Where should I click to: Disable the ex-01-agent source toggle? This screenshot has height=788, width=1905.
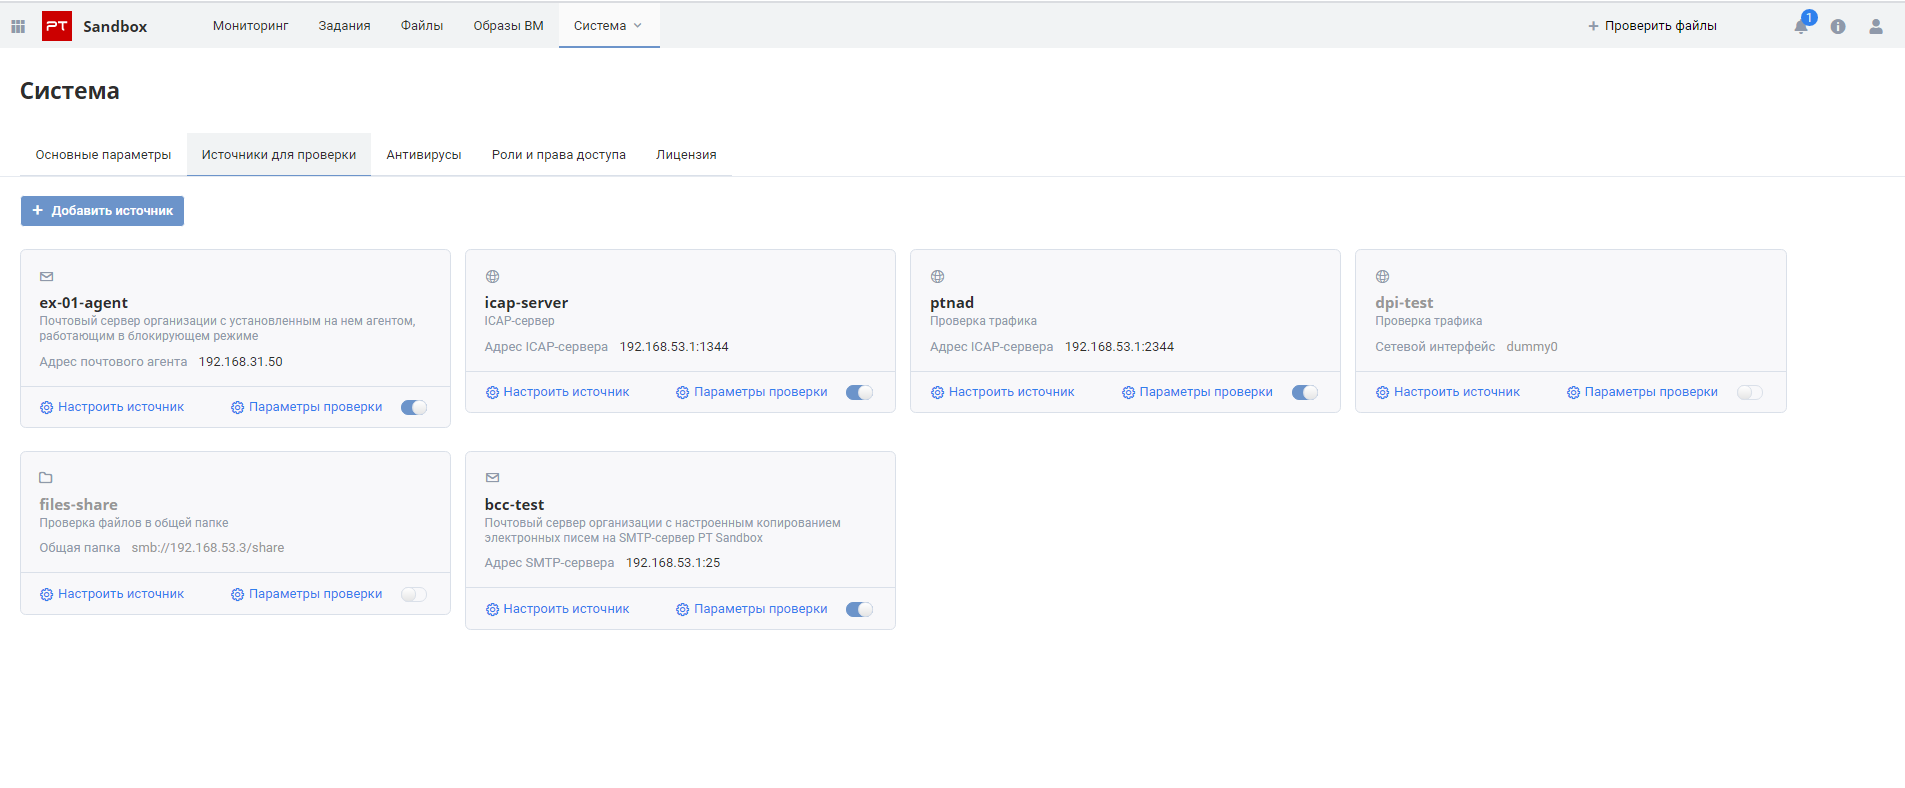pyautogui.click(x=414, y=407)
